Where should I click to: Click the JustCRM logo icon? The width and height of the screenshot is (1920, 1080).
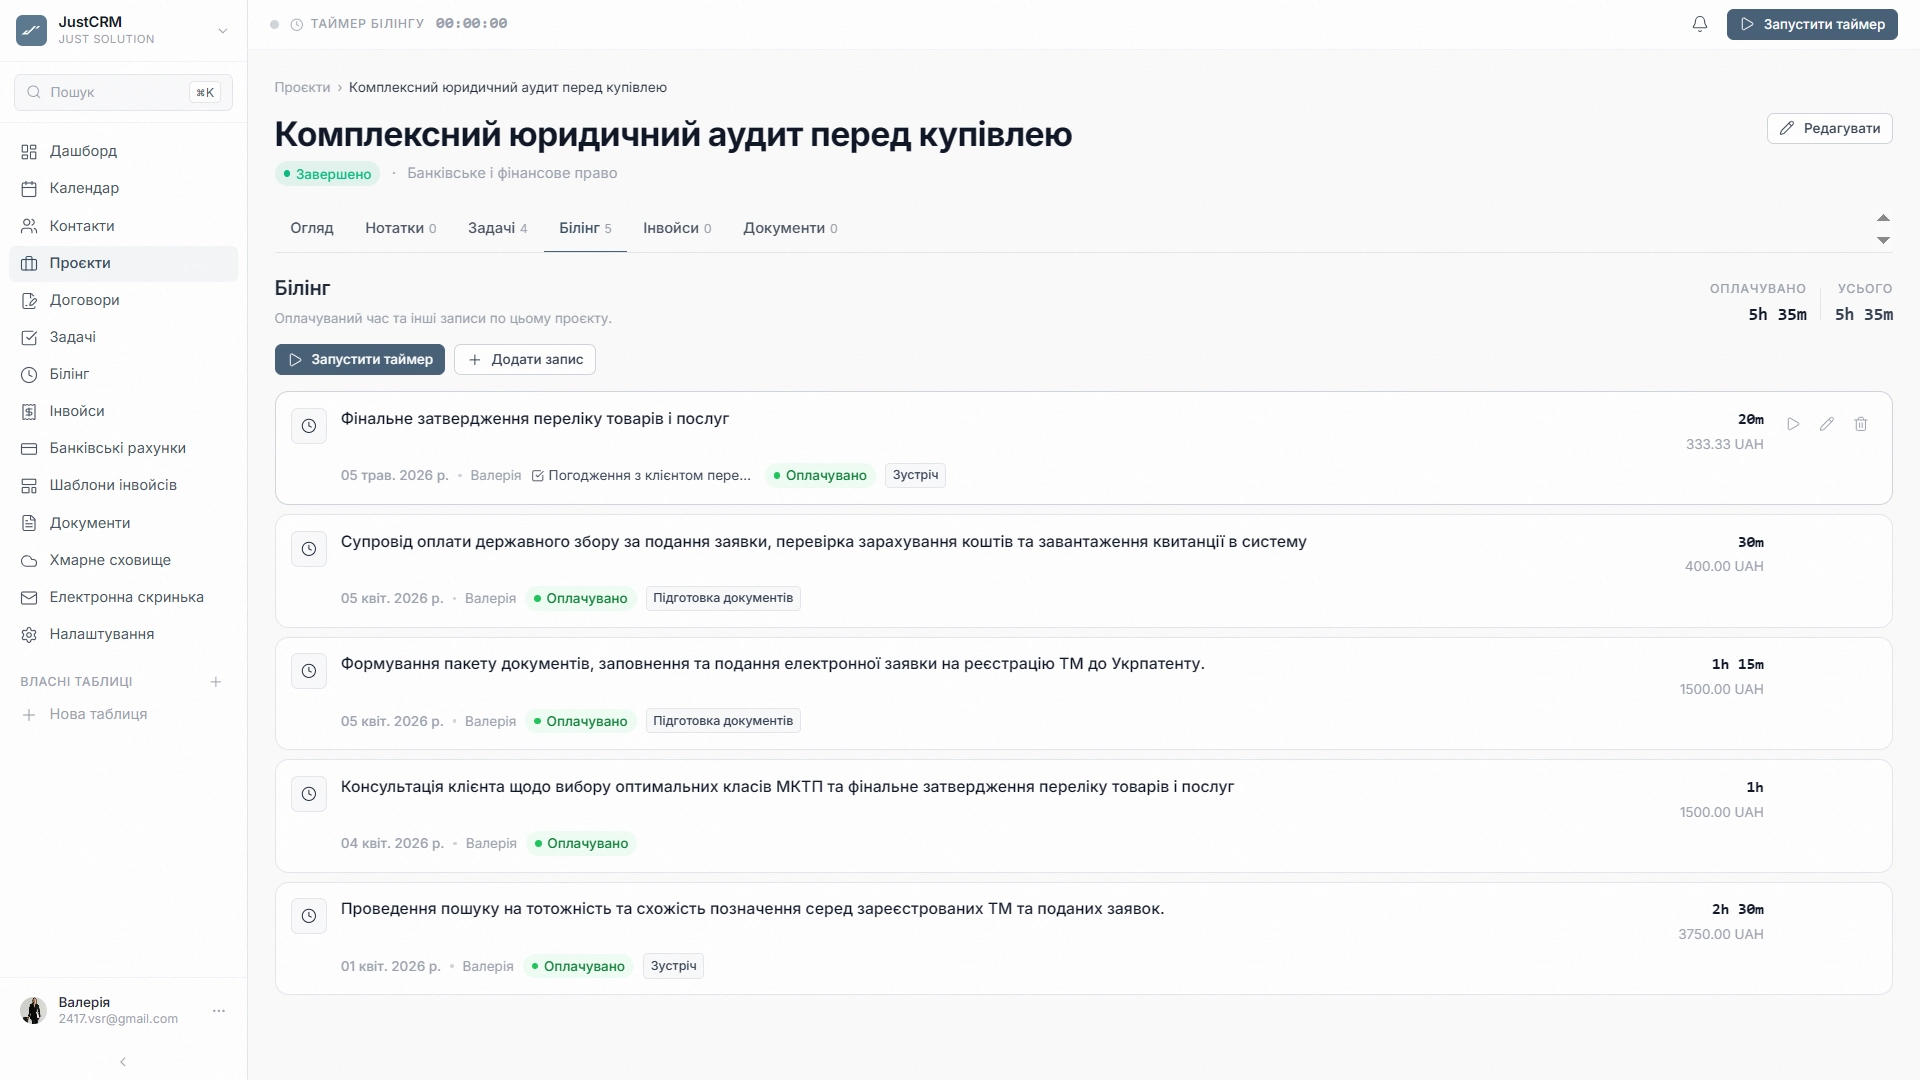pos(32,30)
